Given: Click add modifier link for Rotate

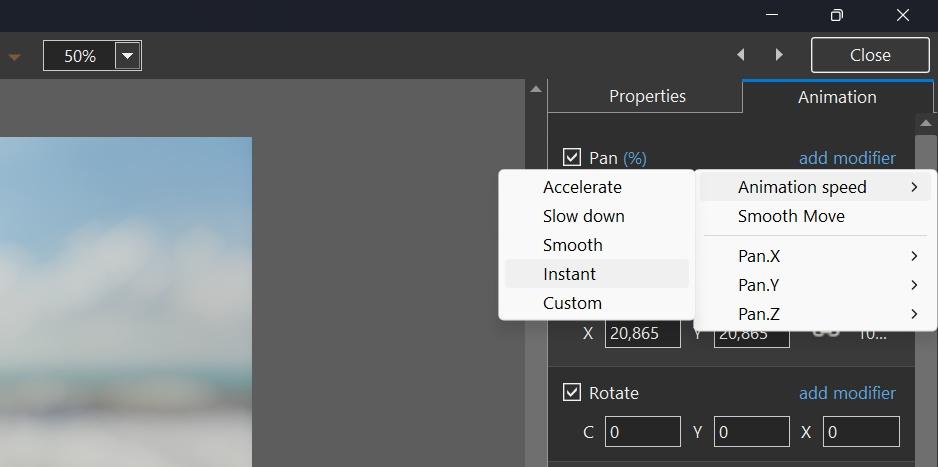Looking at the screenshot, I should tap(847, 393).
